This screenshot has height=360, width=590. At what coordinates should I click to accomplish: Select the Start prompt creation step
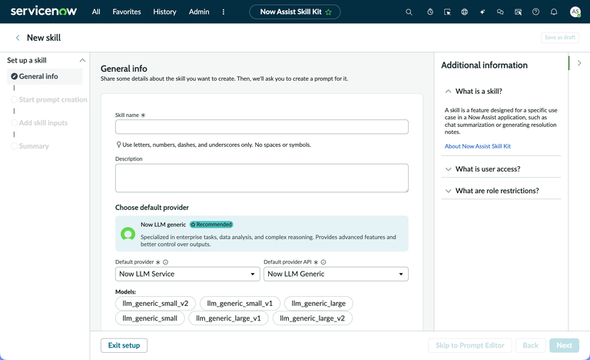[49, 100]
